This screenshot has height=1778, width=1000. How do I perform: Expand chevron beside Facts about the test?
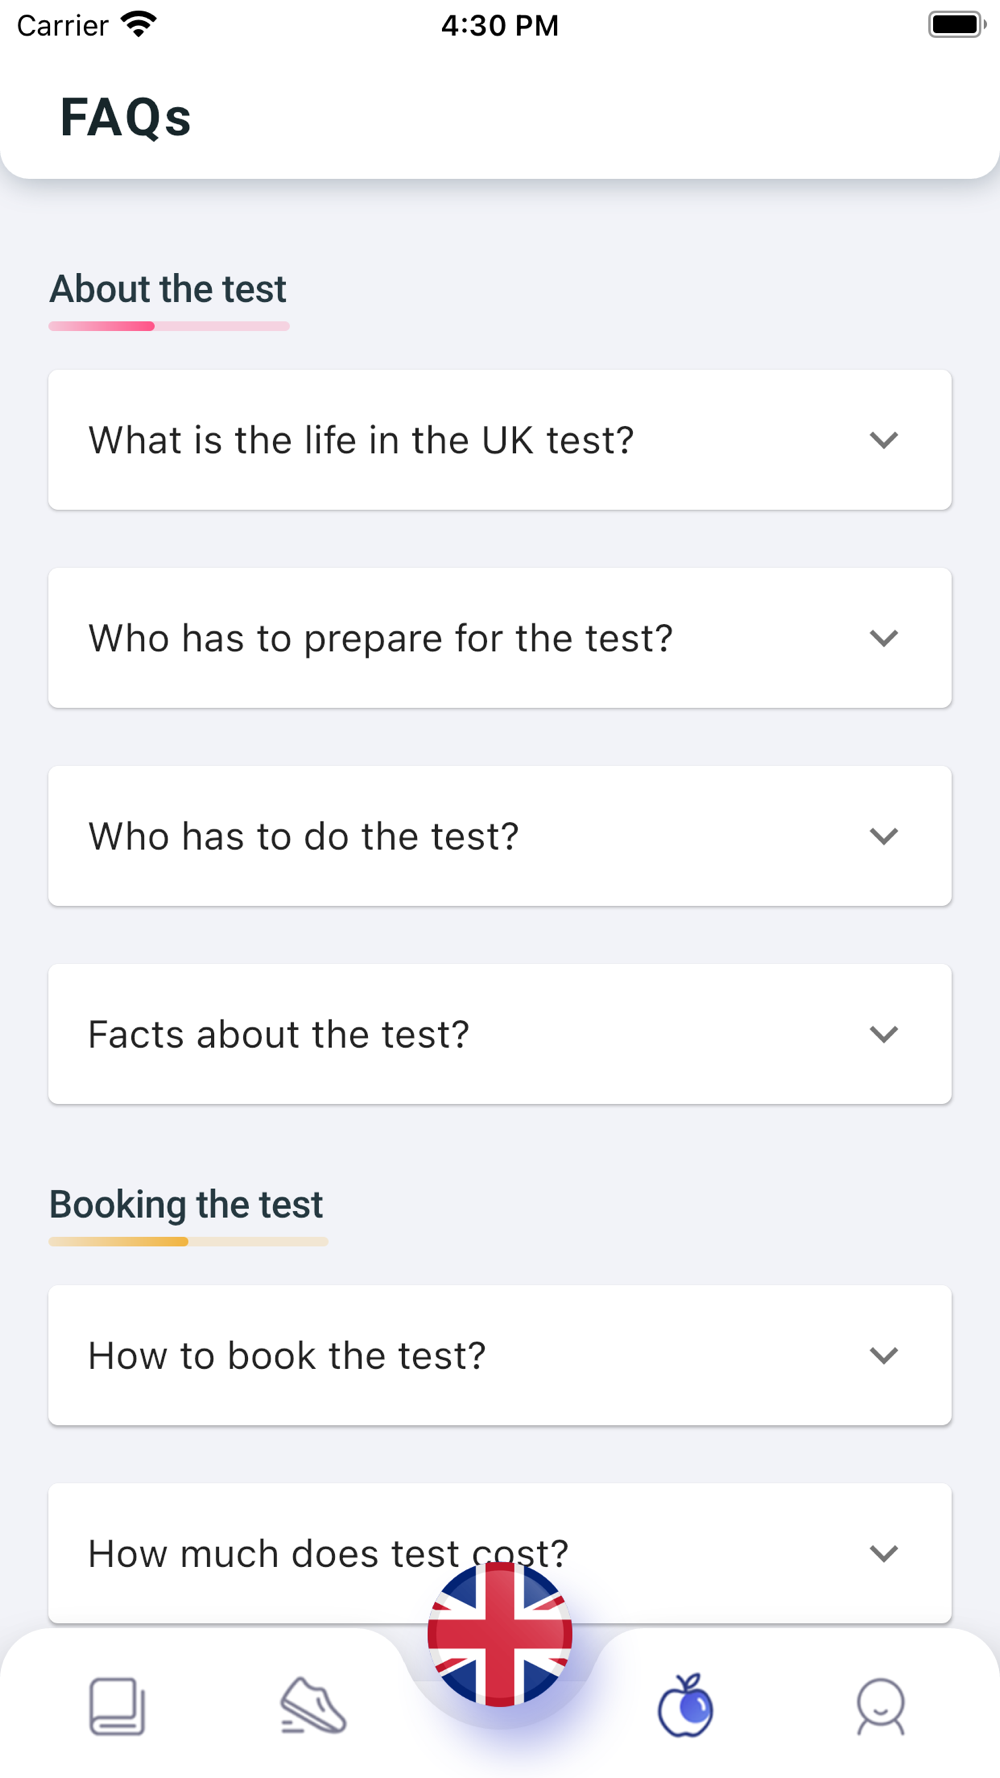coord(883,1034)
